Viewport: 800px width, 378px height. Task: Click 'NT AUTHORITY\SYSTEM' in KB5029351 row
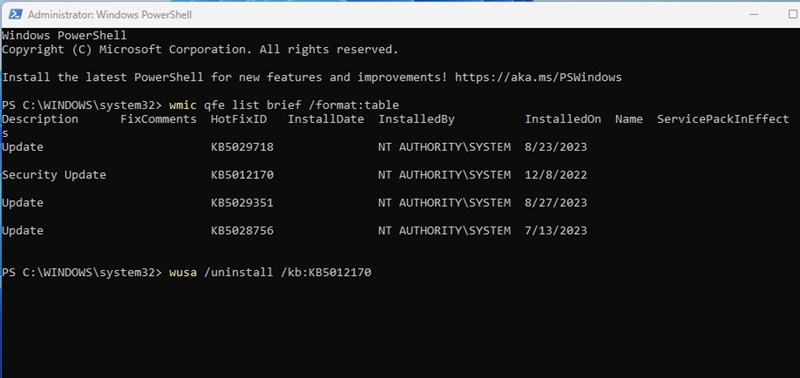444,203
